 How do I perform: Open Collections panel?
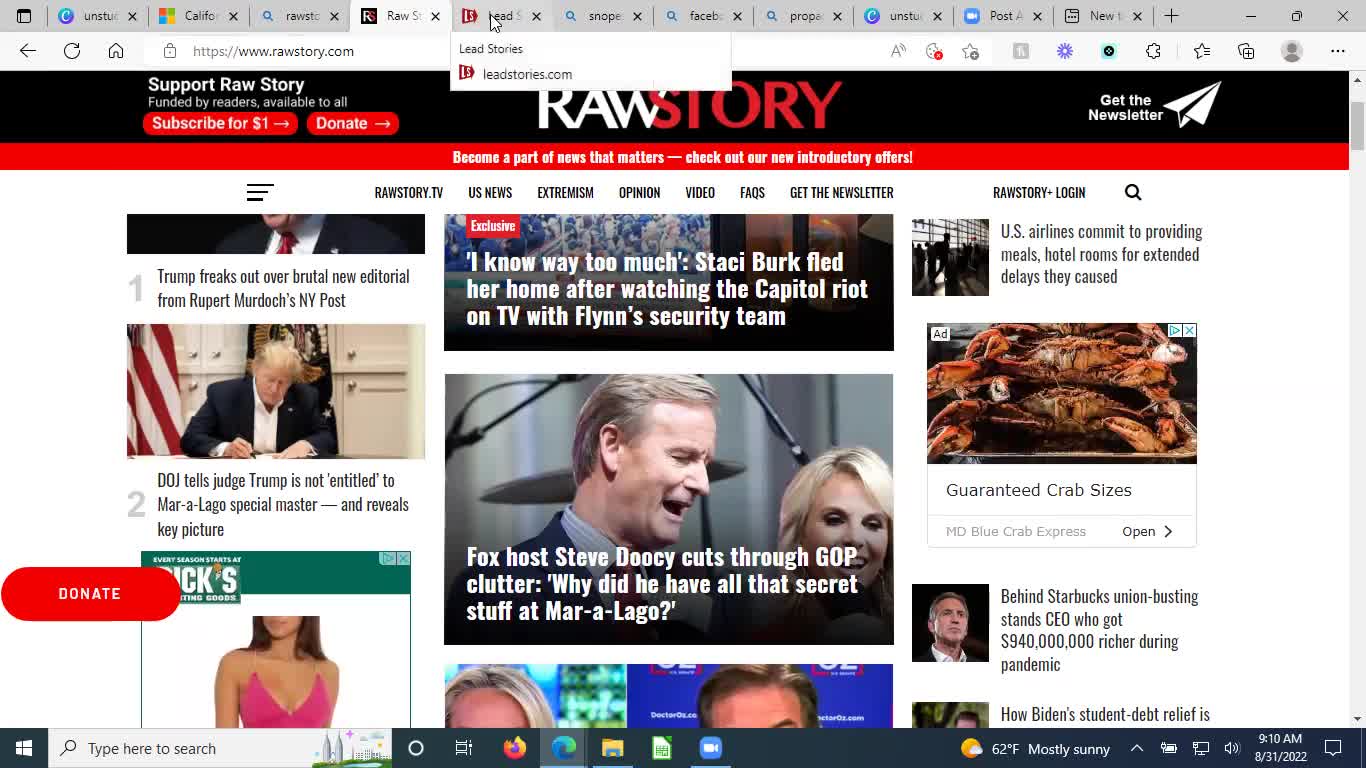(x=1246, y=51)
